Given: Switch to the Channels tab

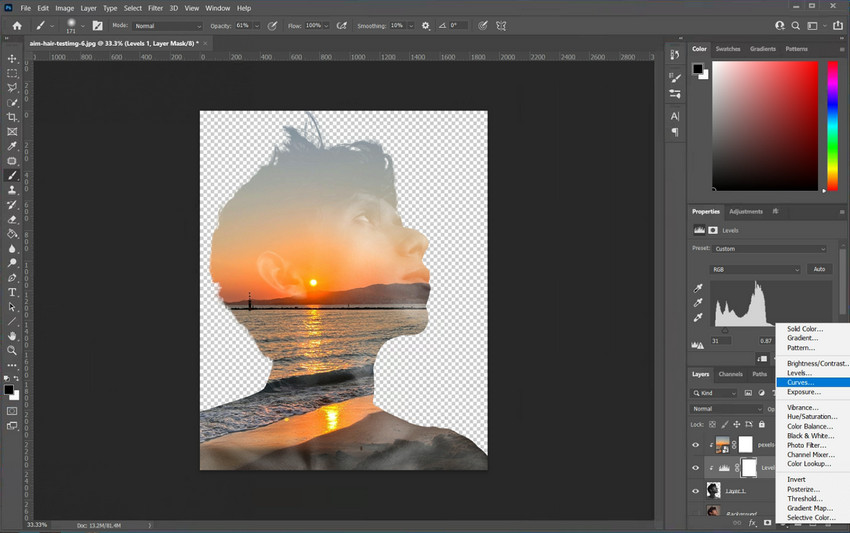Looking at the screenshot, I should 730,374.
